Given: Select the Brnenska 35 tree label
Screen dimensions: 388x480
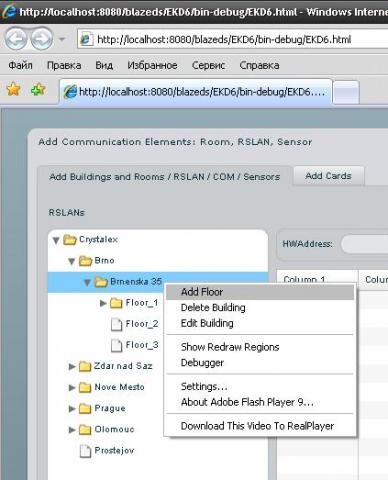Looking at the screenshot, I should [x=136, y=281].
